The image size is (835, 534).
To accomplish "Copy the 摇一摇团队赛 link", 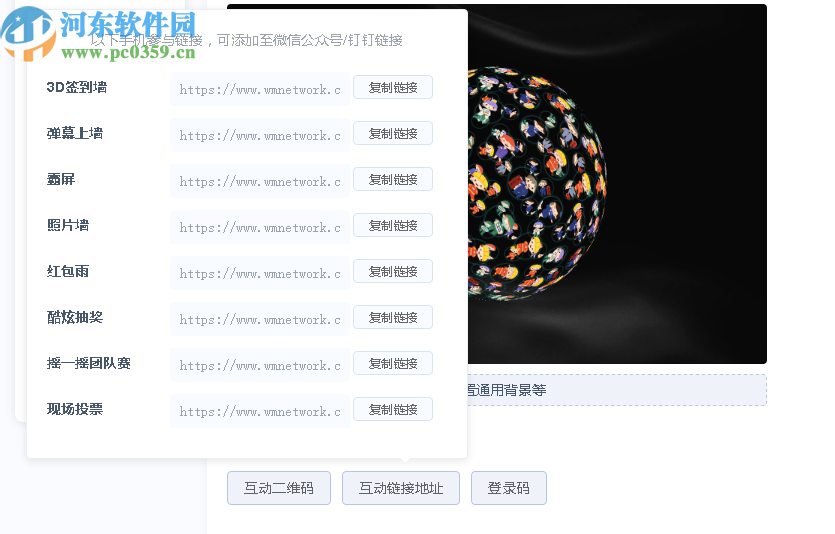I will tap(393, 363).
